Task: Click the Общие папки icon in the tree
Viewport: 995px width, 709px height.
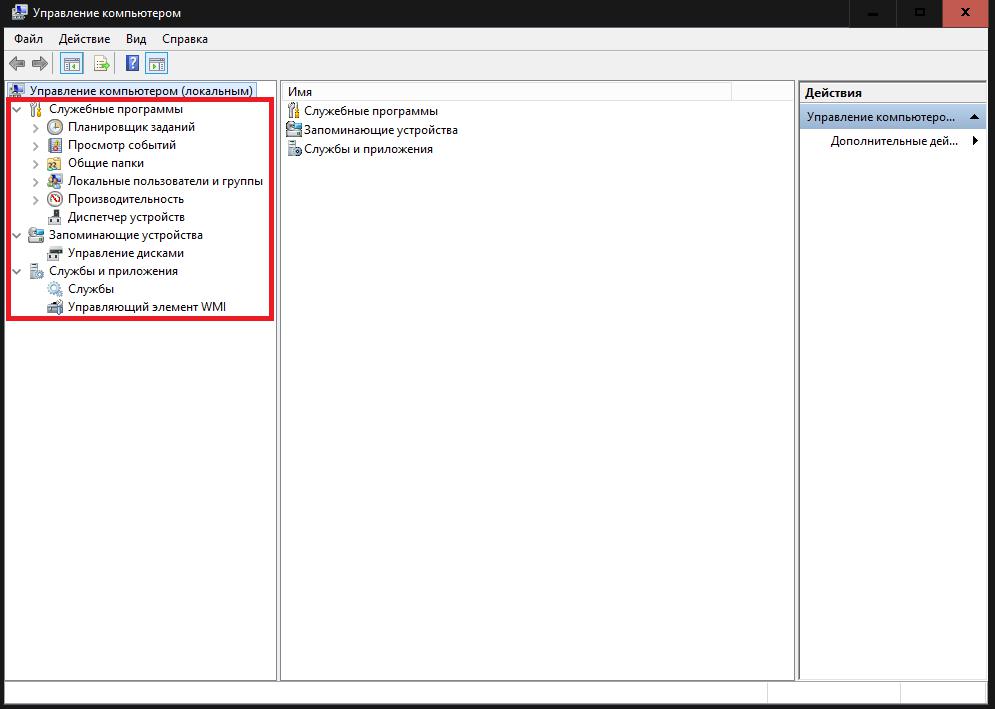Action: click(x=55, y=163)
